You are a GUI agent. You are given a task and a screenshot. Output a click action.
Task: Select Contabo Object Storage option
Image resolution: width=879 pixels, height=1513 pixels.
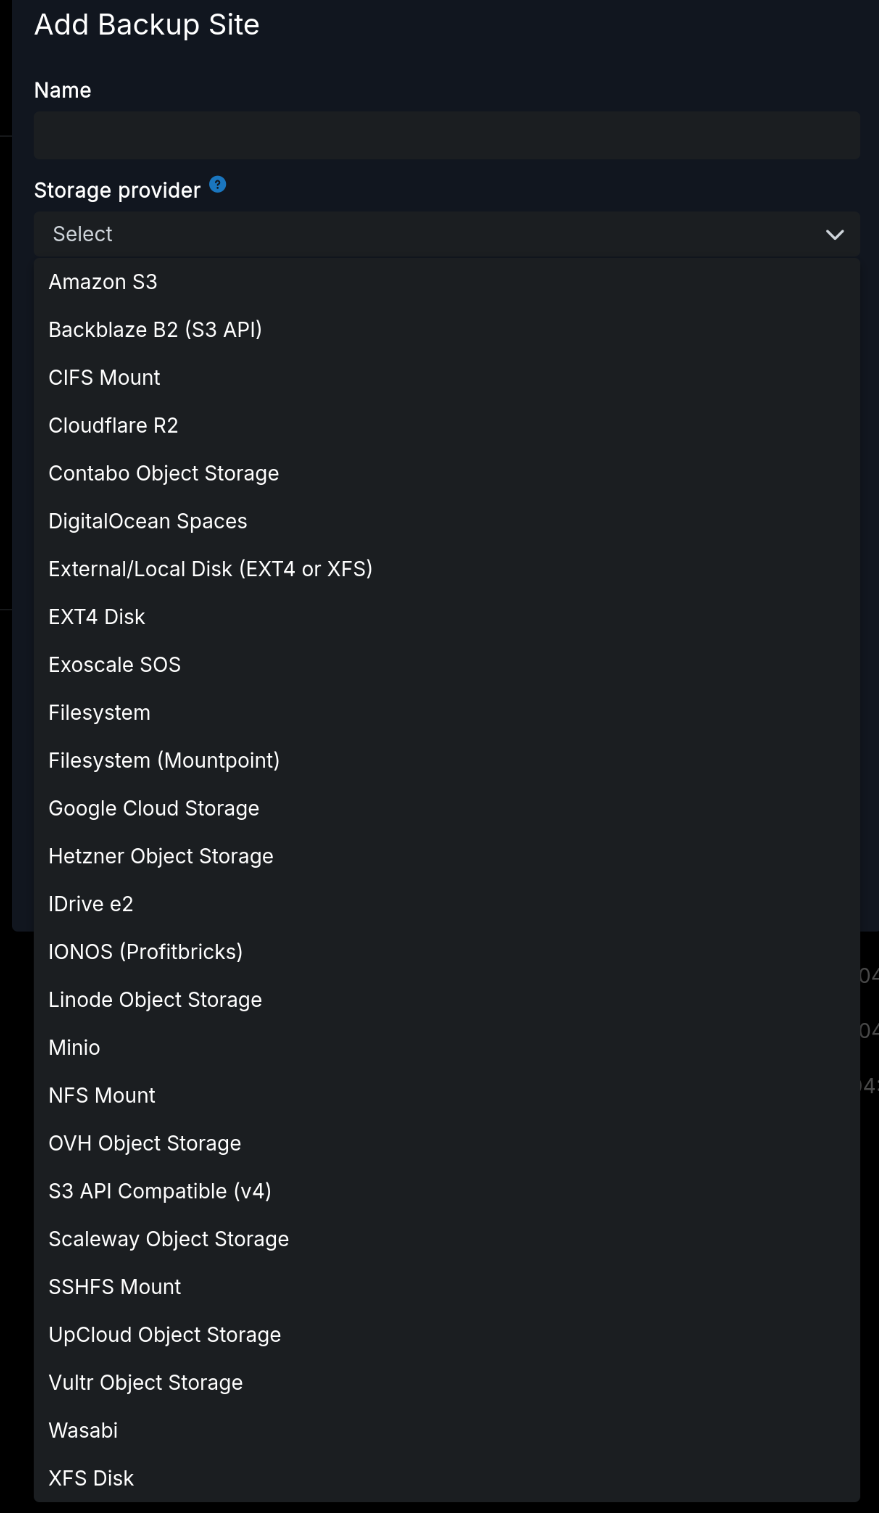163,473
